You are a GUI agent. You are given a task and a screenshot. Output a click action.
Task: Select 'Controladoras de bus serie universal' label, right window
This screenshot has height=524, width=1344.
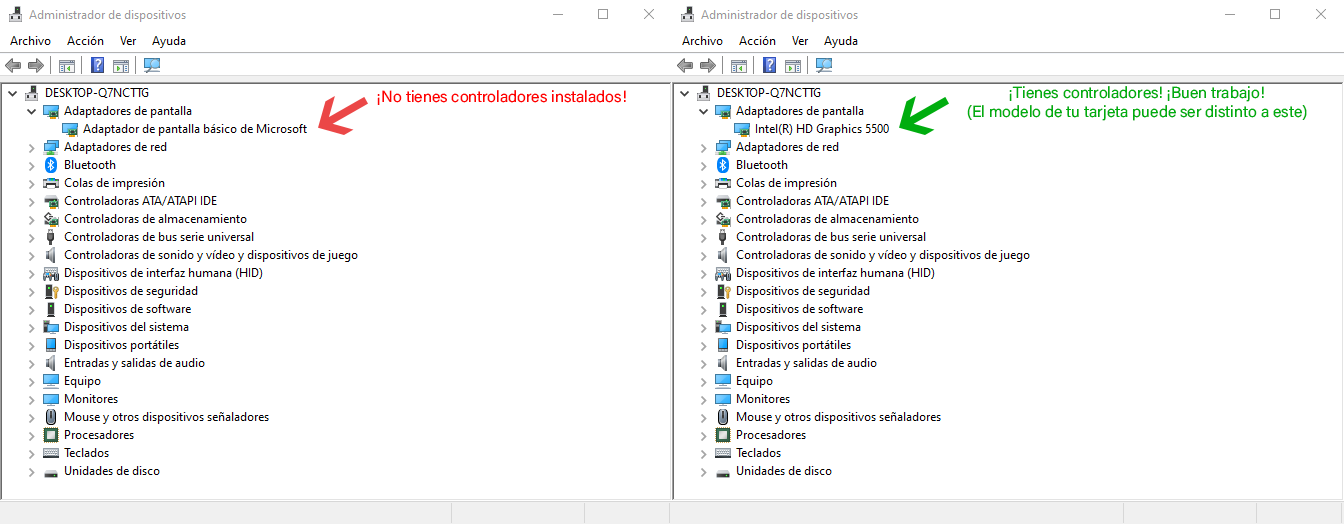(831, 237)
